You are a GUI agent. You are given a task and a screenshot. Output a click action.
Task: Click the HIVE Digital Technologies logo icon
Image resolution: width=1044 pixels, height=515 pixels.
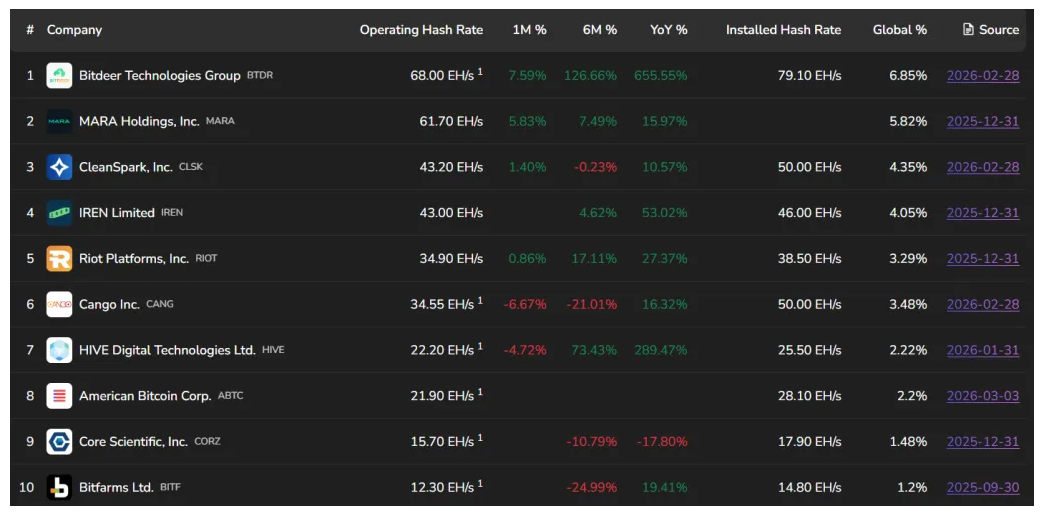point(59,350)
